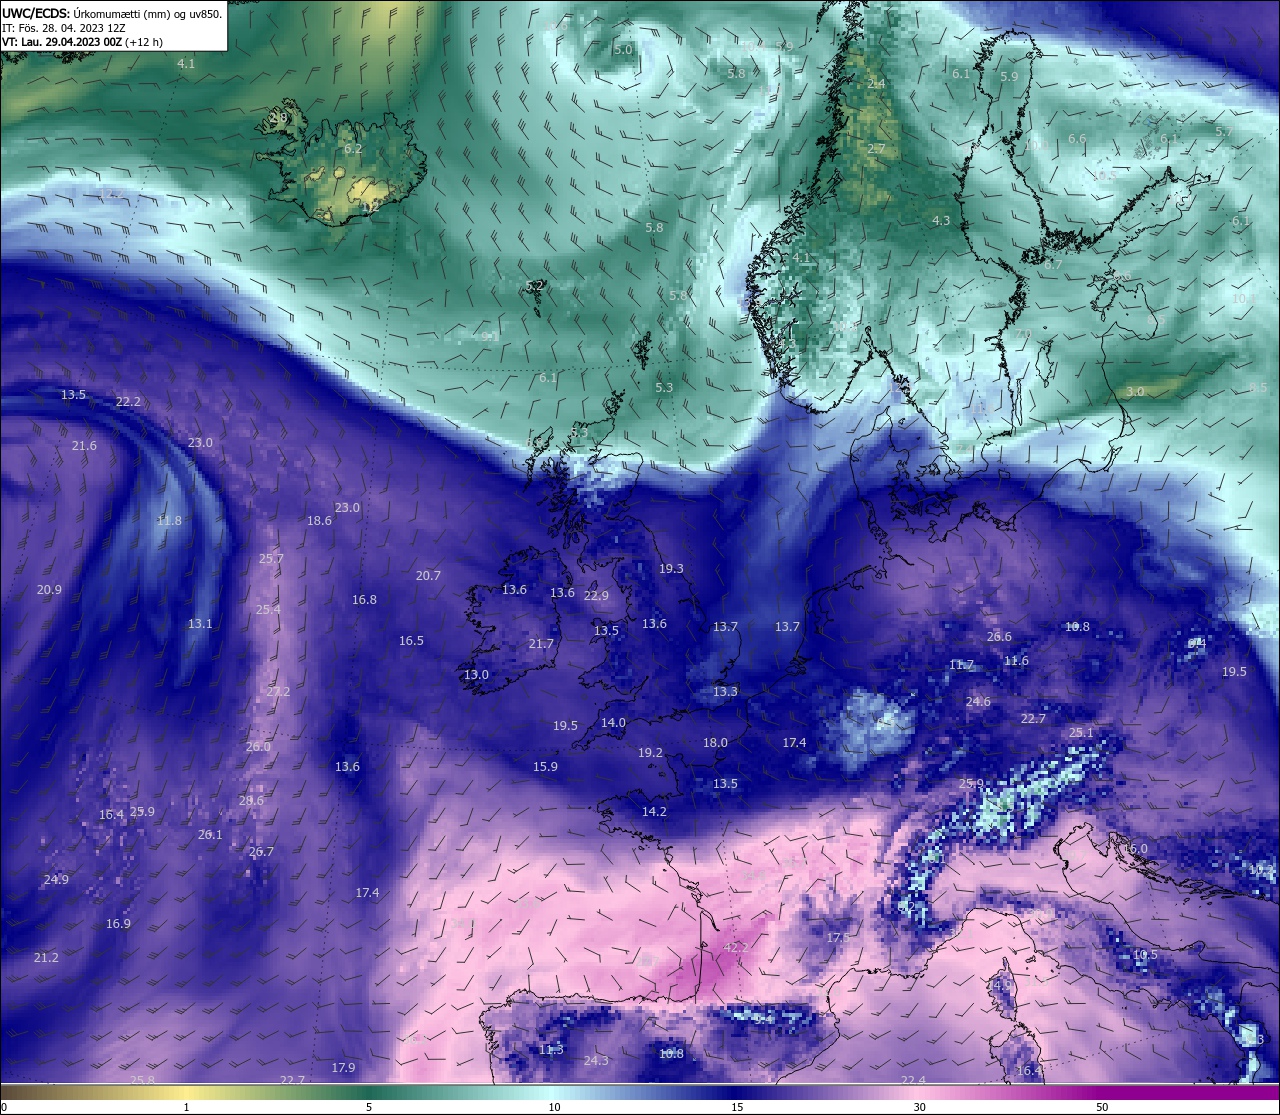This screenshot has width=1280, height=1115.
Task: Click the 13.3 value over southeast England
Action: [x=725, y=691]
